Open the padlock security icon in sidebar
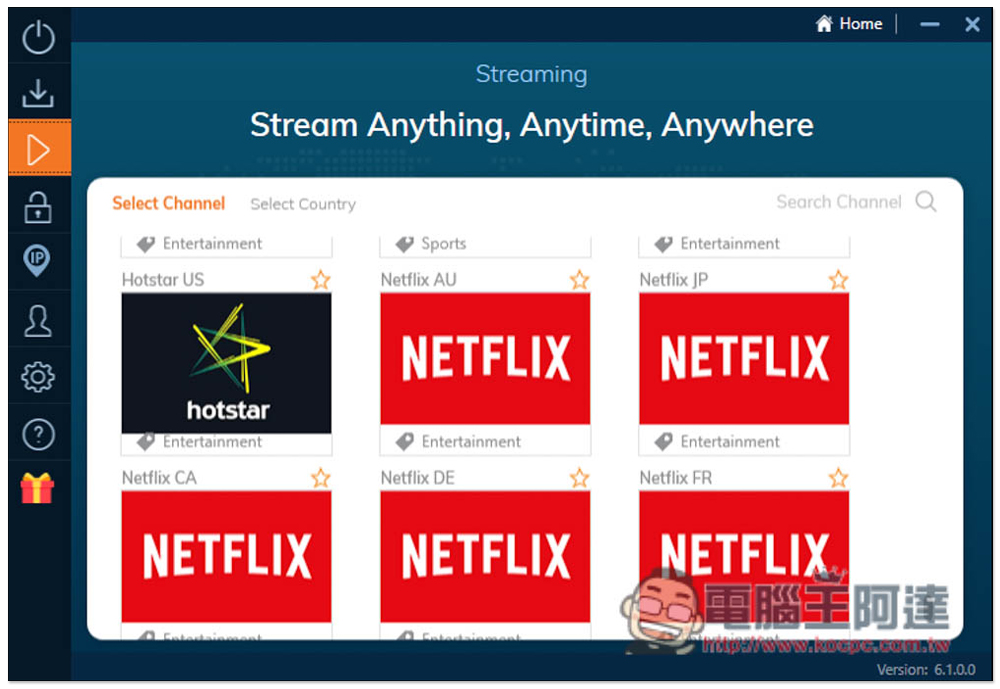 pos(38,207)
